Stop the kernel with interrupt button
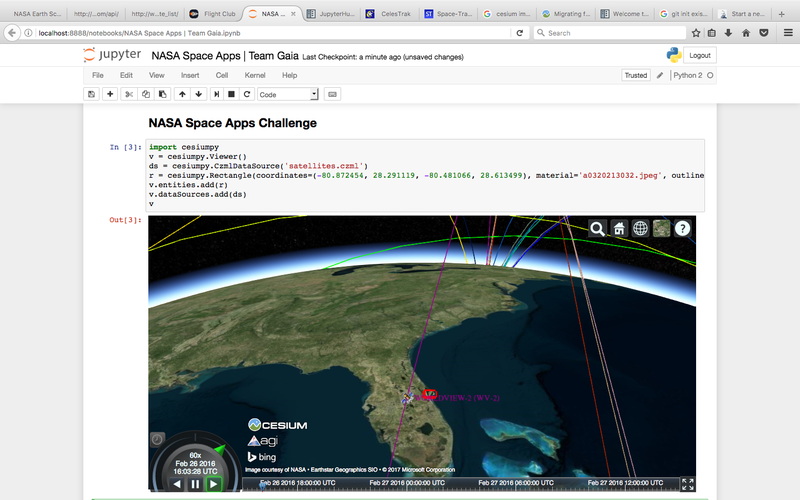 coord(231,94)
